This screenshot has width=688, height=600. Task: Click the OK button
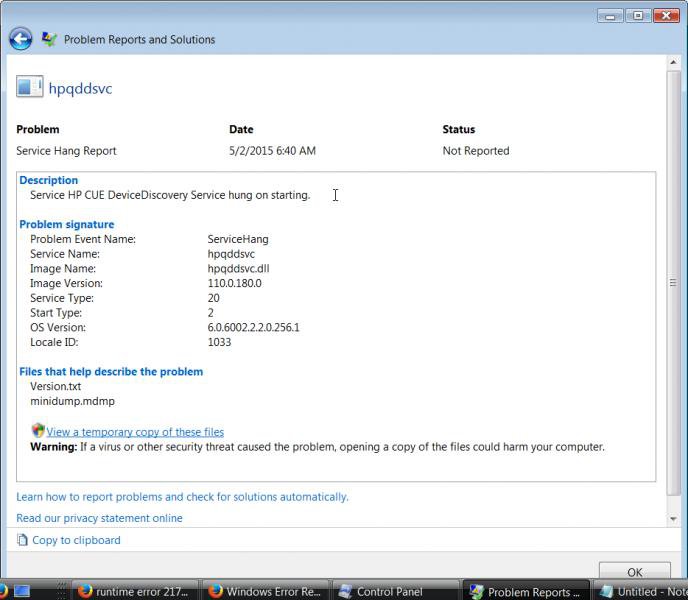[x=634, y=571]
